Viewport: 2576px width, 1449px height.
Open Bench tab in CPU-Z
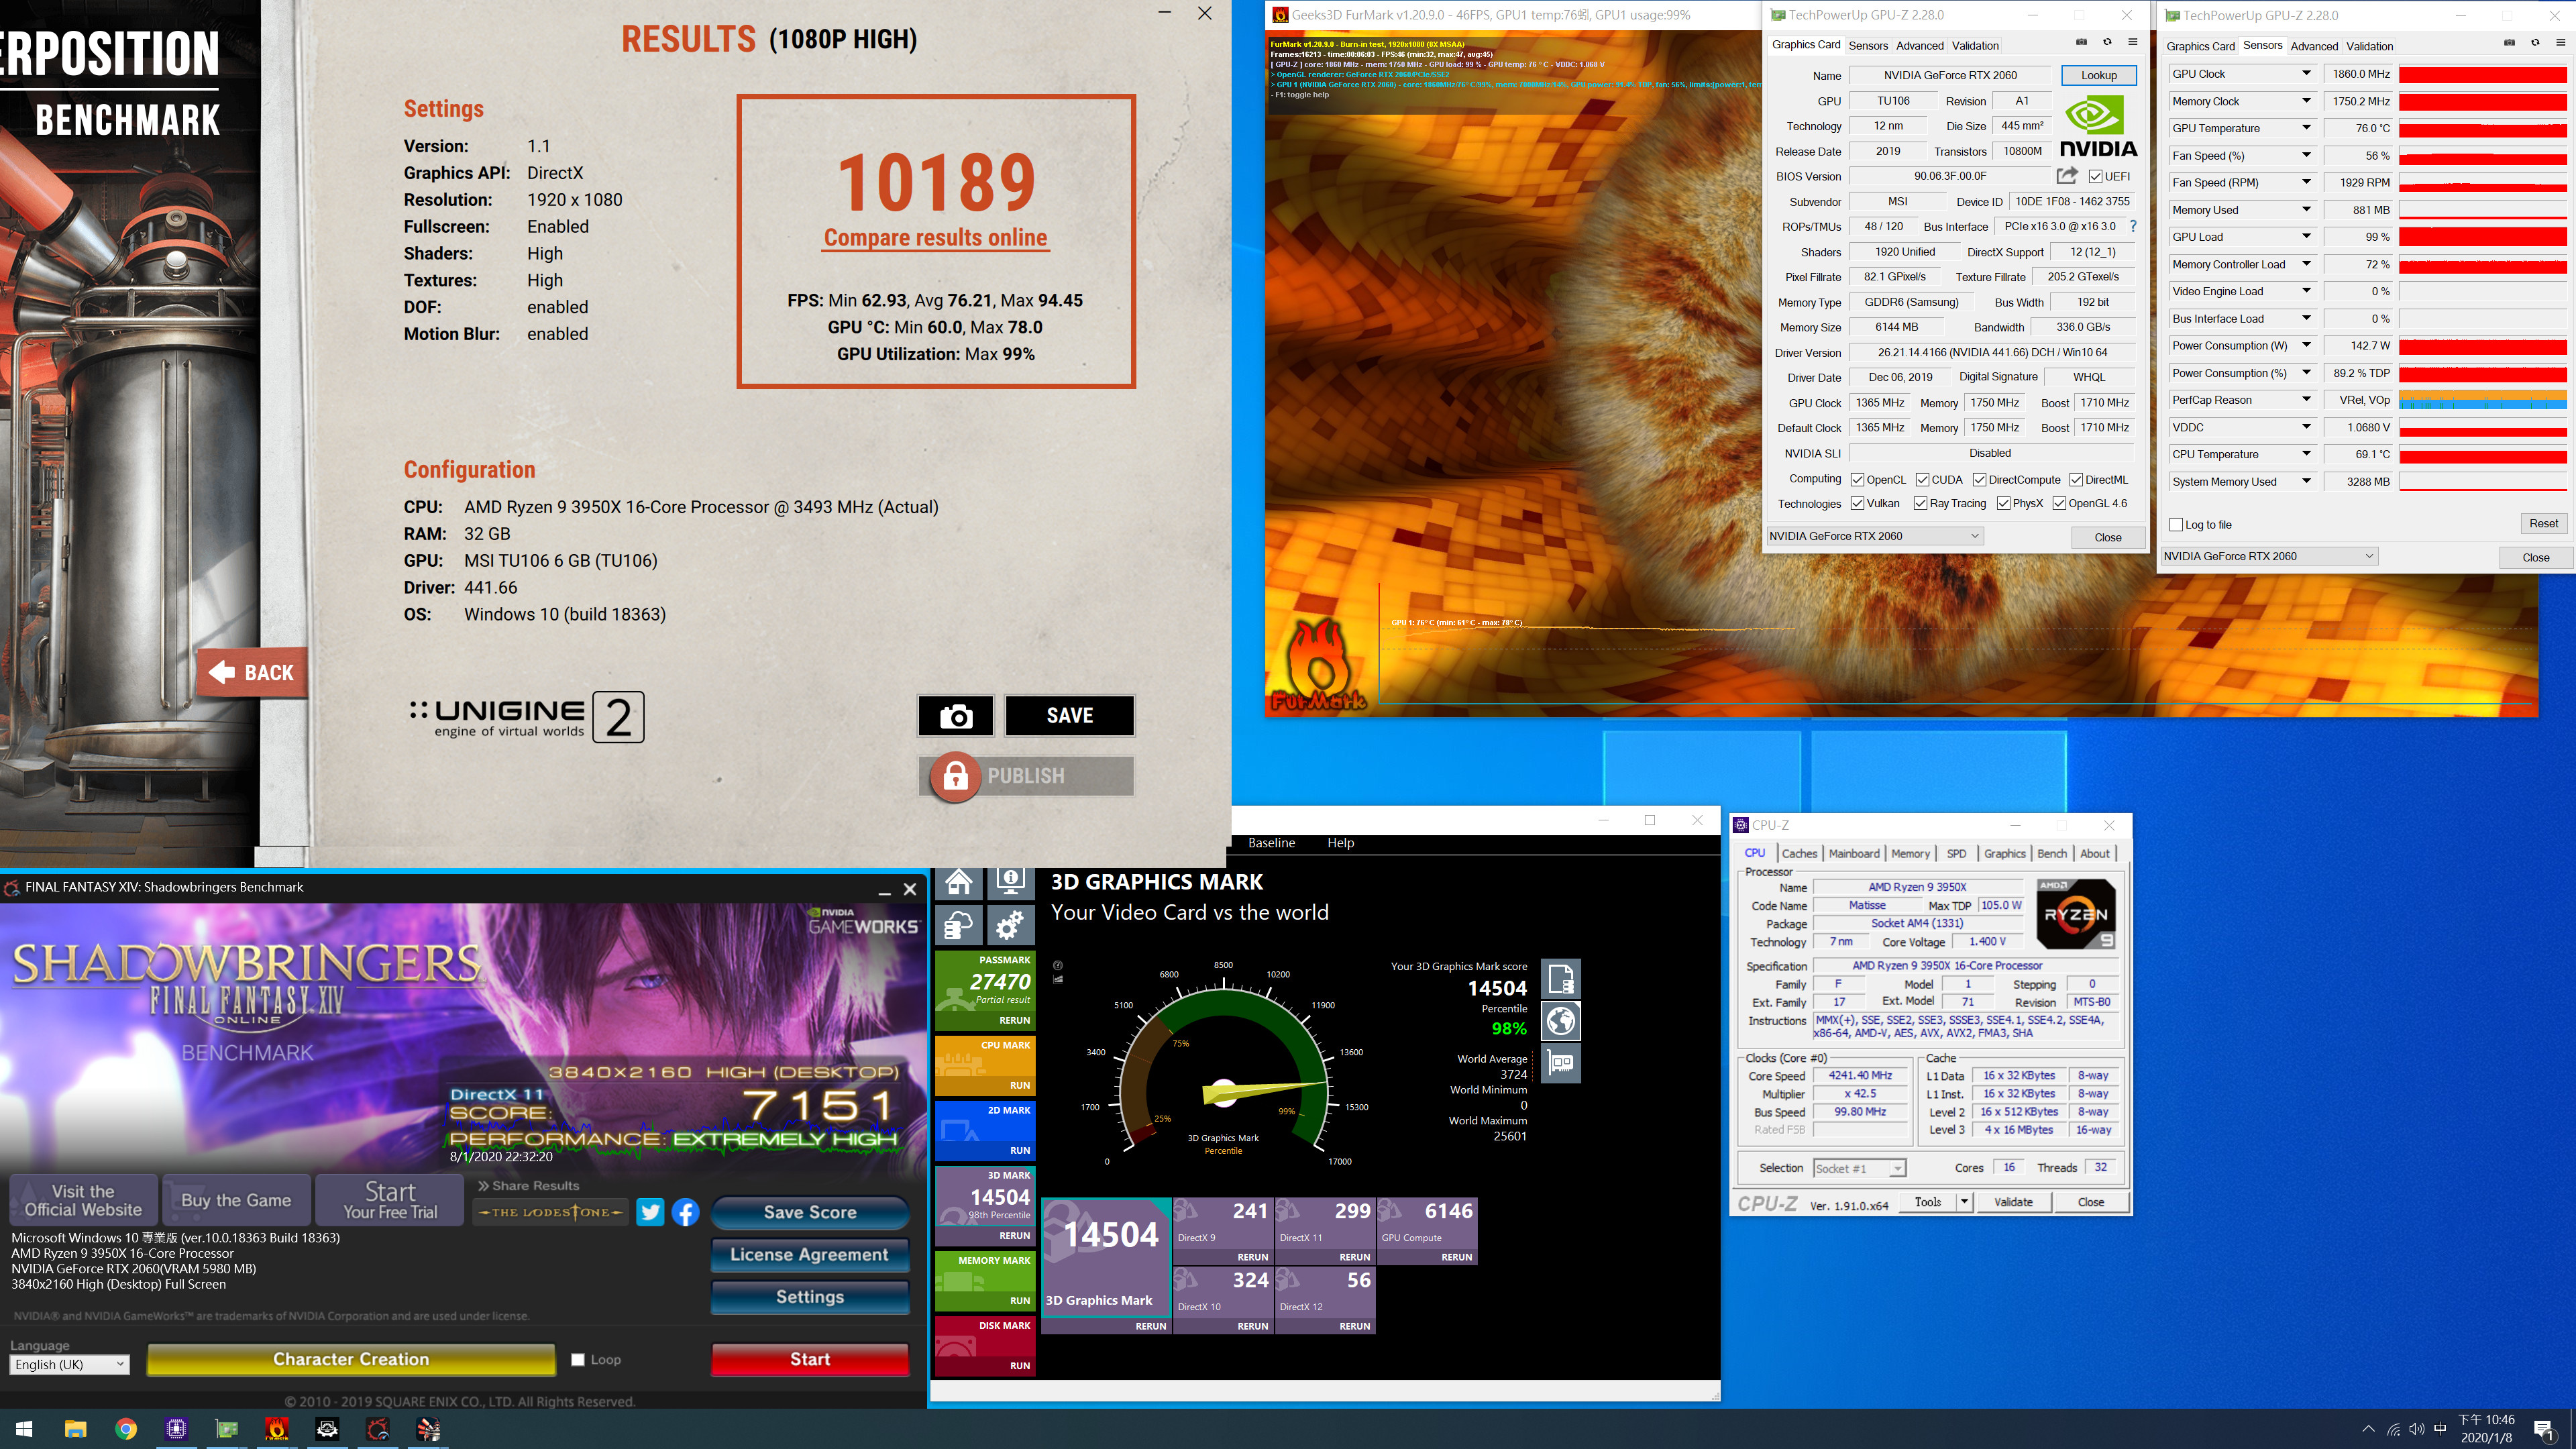coord(2052,854)
